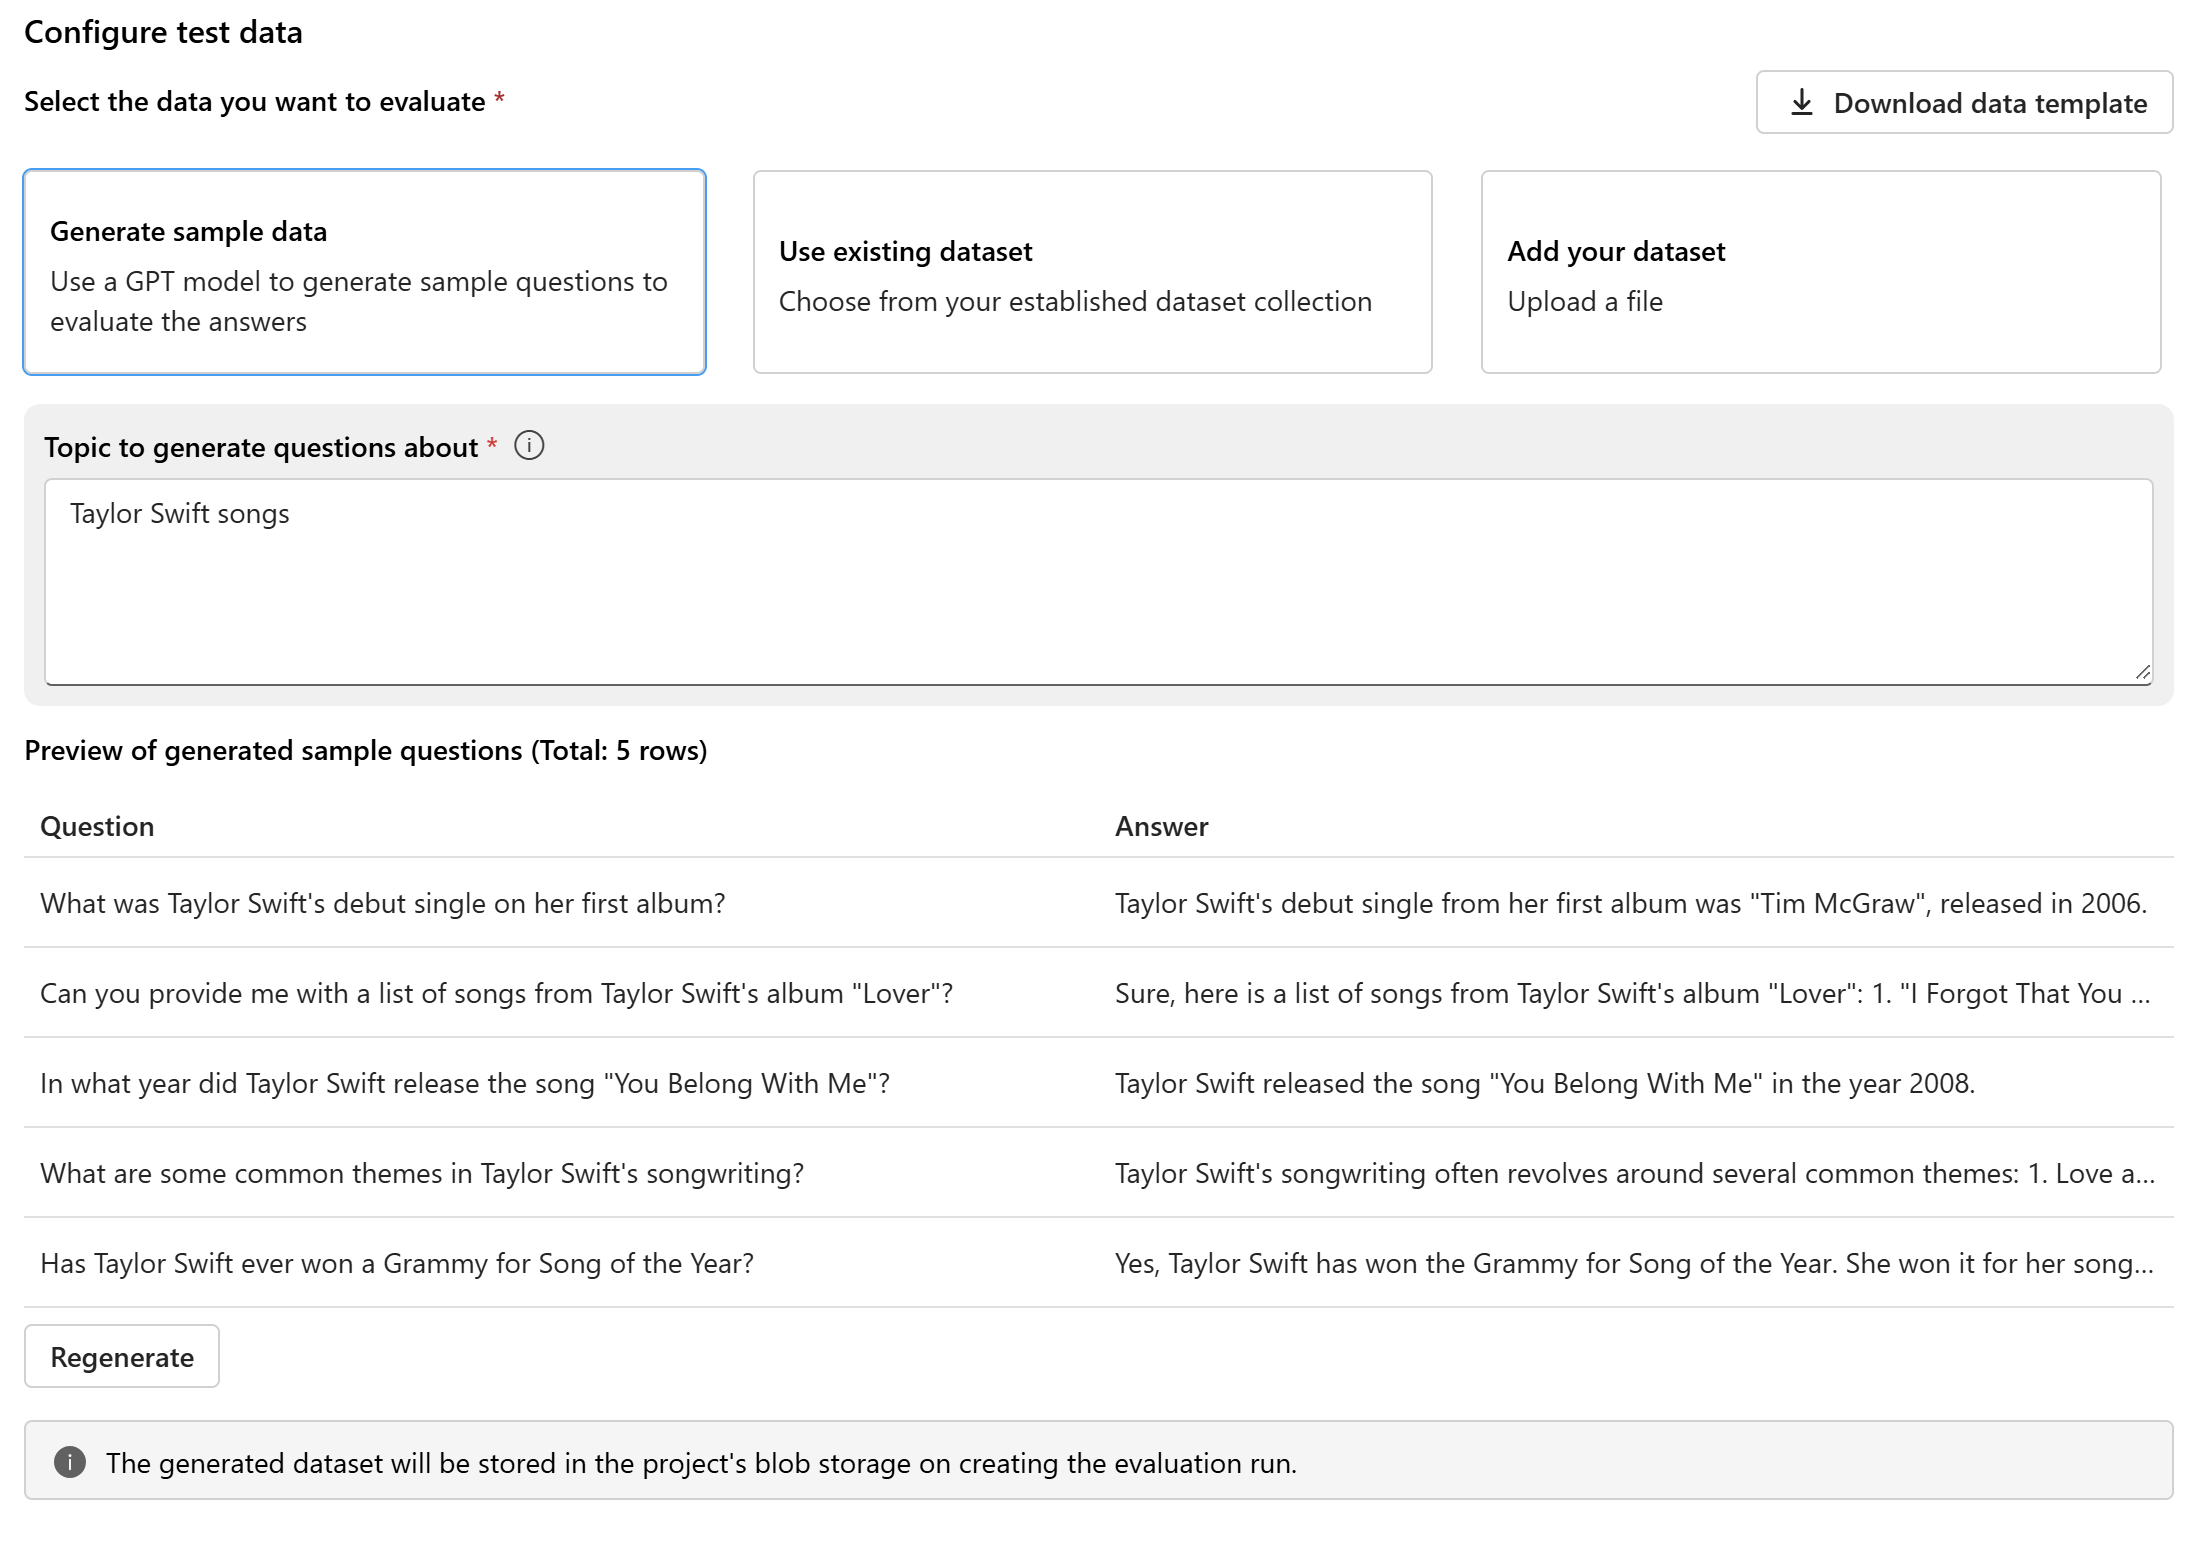
Task: Click the truncated "Lover" songs list answer
Action: tap(1631, 993)
